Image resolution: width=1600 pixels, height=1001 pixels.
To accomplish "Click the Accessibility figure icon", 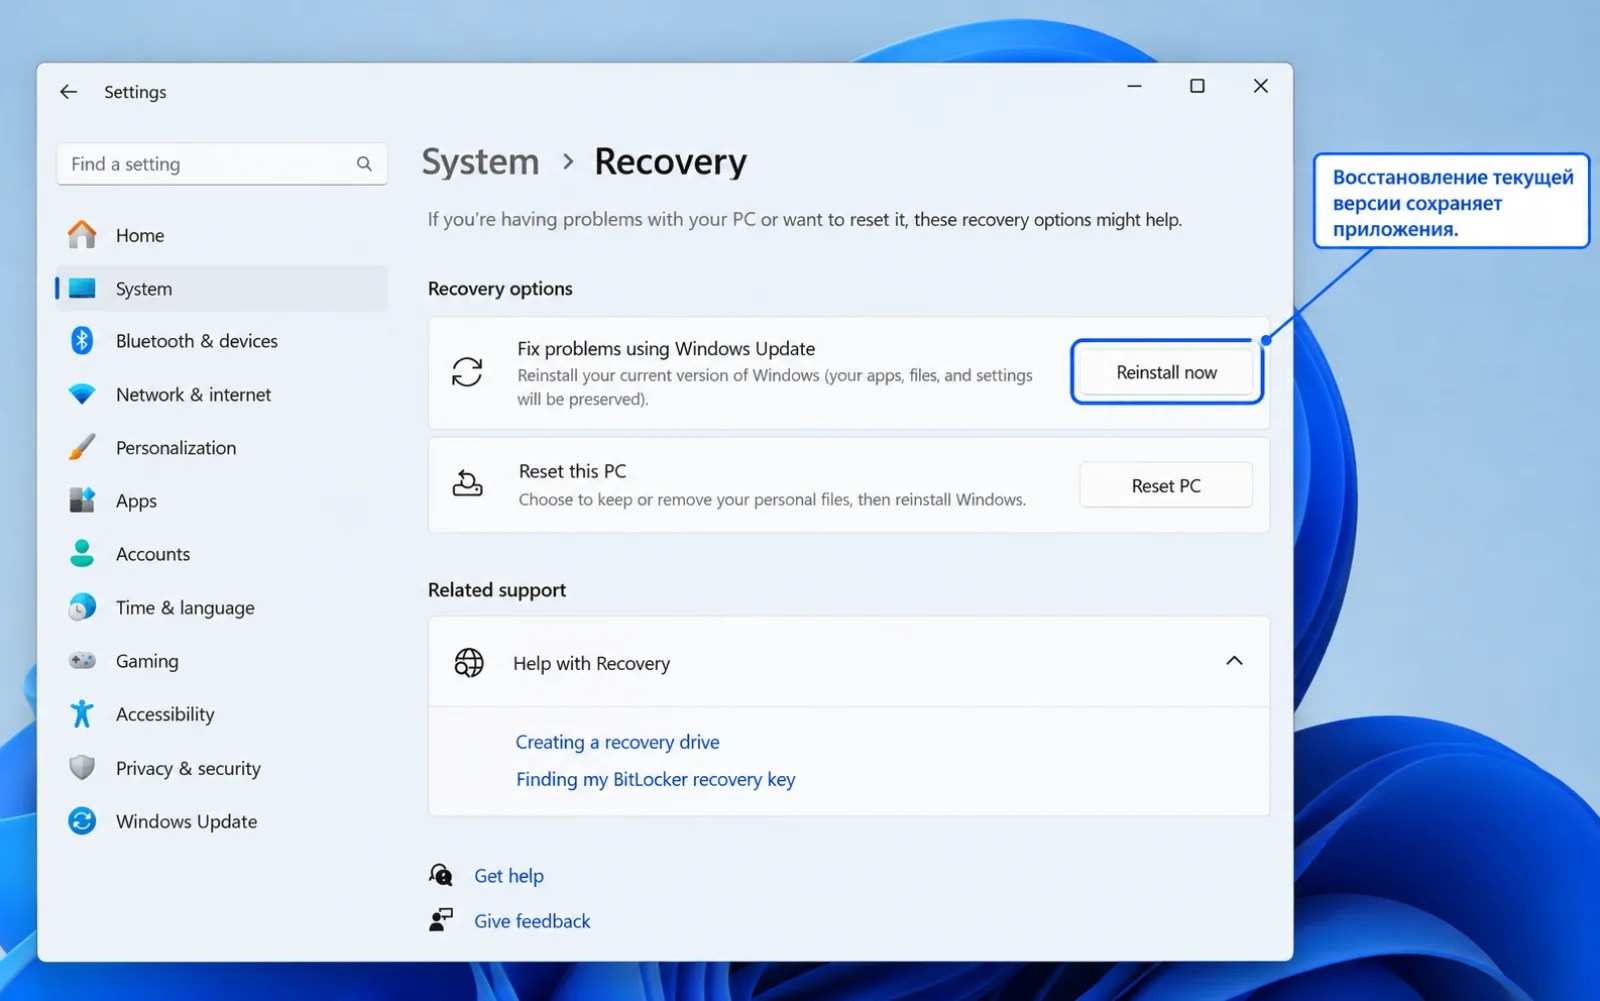I will pyautogui.click(x=82, y=714).
